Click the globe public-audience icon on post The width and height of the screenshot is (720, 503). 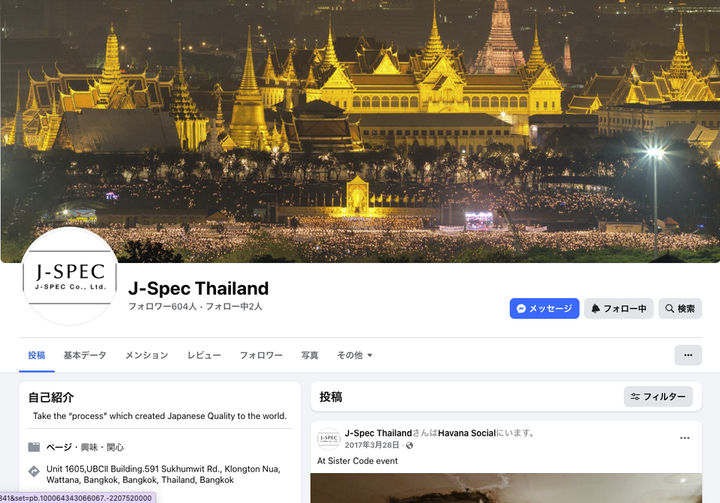(410, 445)
